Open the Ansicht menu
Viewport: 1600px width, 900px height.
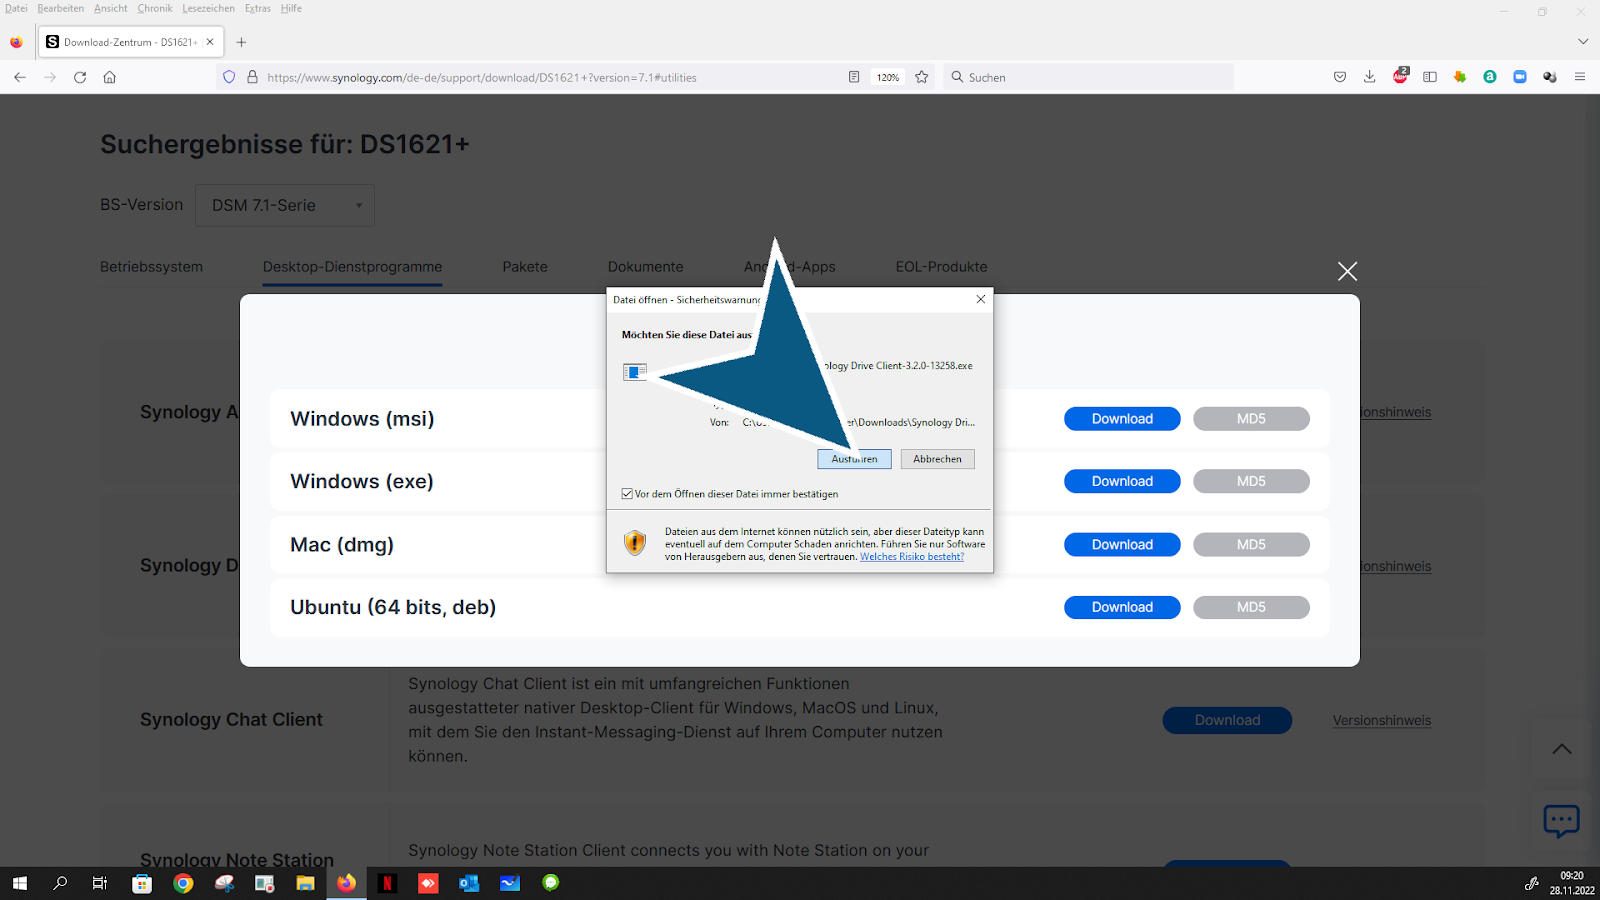111,8
